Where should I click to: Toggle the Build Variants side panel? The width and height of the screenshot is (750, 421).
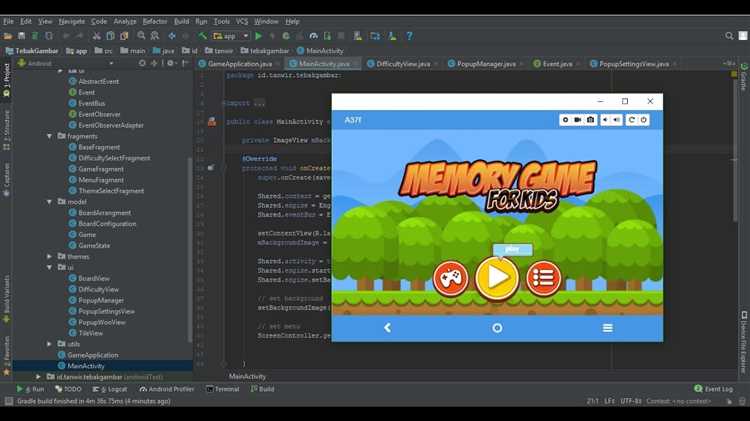(x=6, y=294)
